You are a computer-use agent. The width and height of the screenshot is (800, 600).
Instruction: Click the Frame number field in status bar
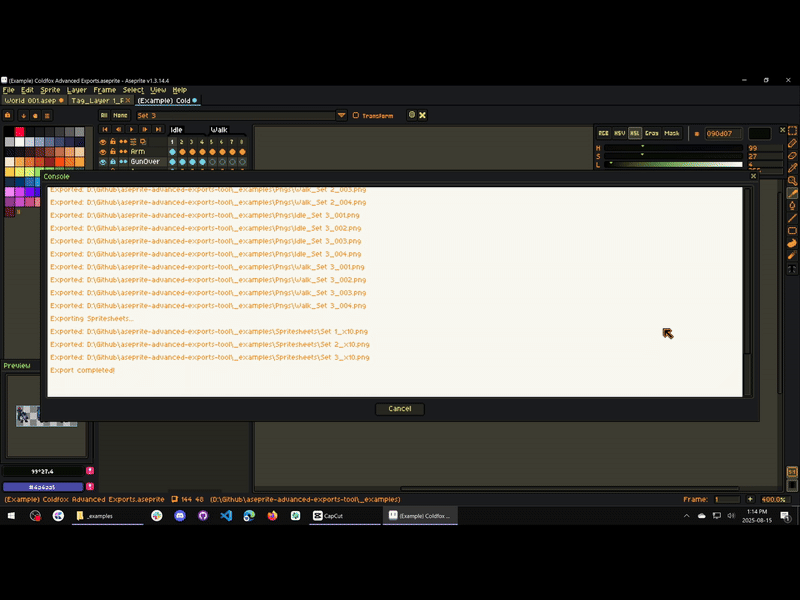click(x=727, y=499)
